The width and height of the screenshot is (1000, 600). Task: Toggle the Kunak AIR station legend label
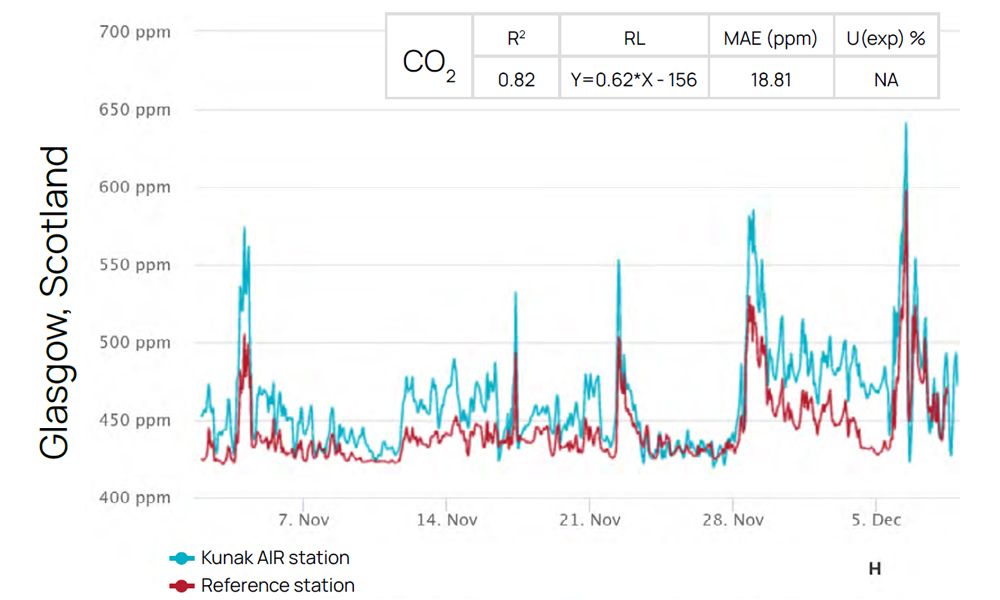tap(275, 557)
